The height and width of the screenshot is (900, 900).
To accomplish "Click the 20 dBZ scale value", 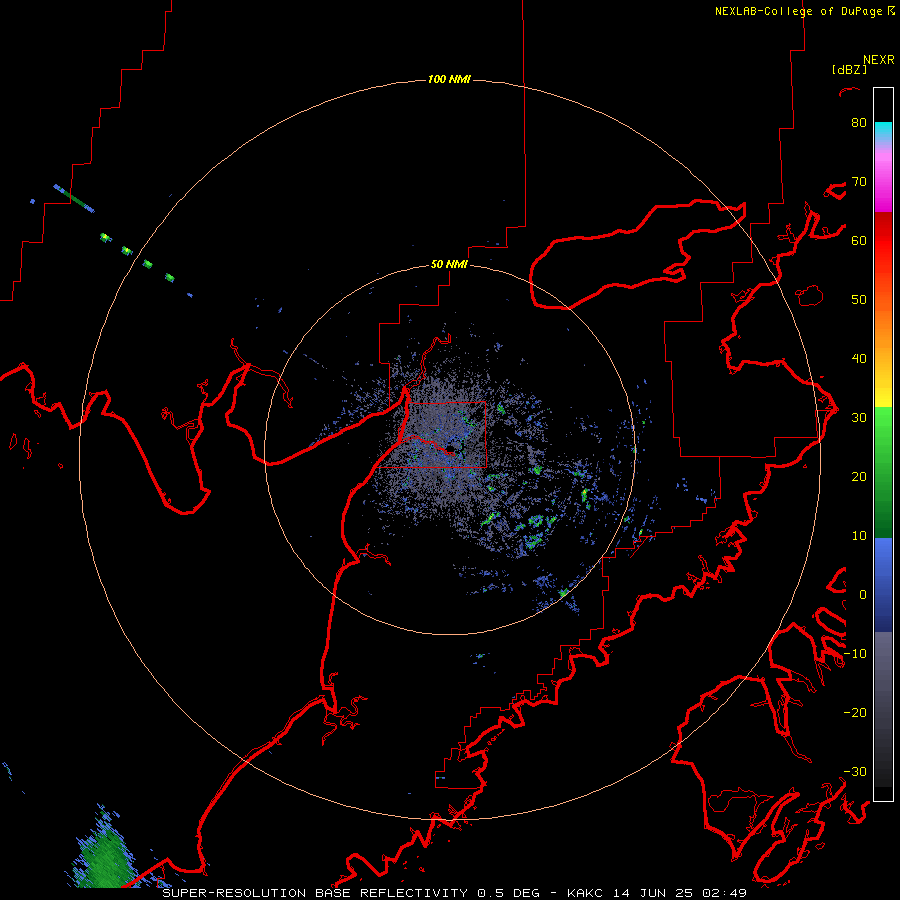I will click(x=859, y=476).
